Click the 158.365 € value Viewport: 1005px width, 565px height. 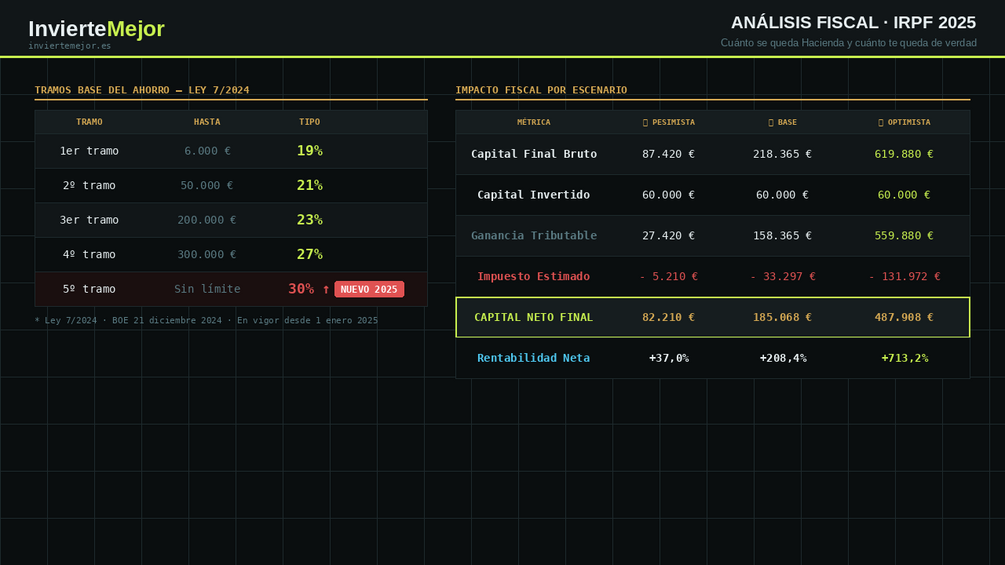[x=783, y=236]
